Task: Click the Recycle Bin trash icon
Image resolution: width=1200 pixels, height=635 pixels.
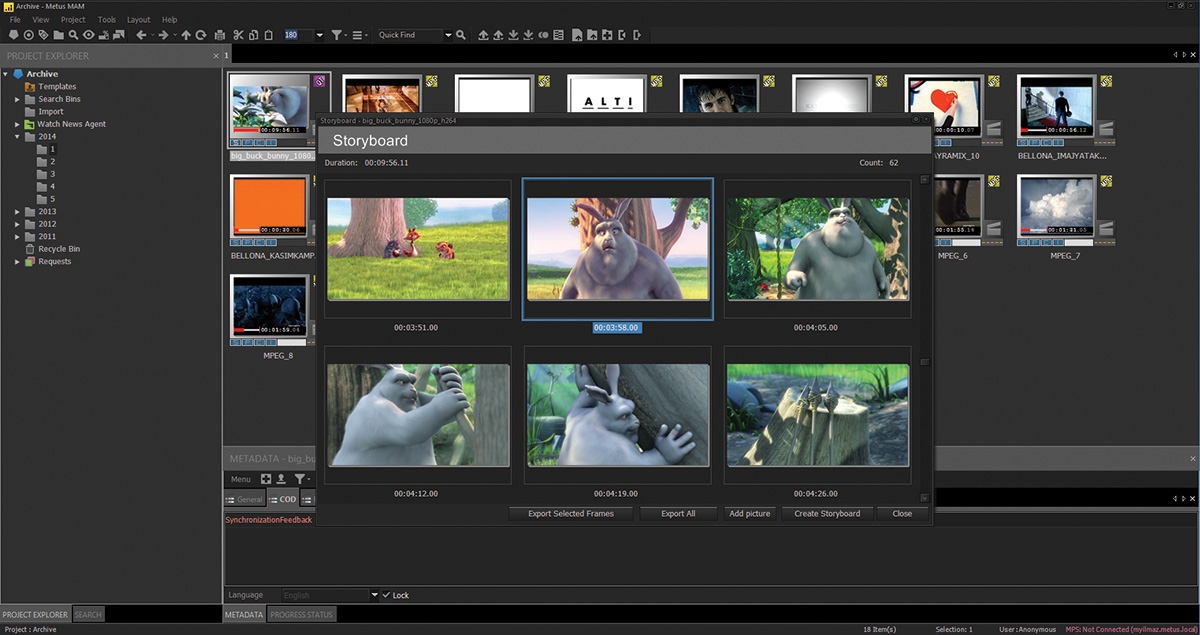Action: 30,249
